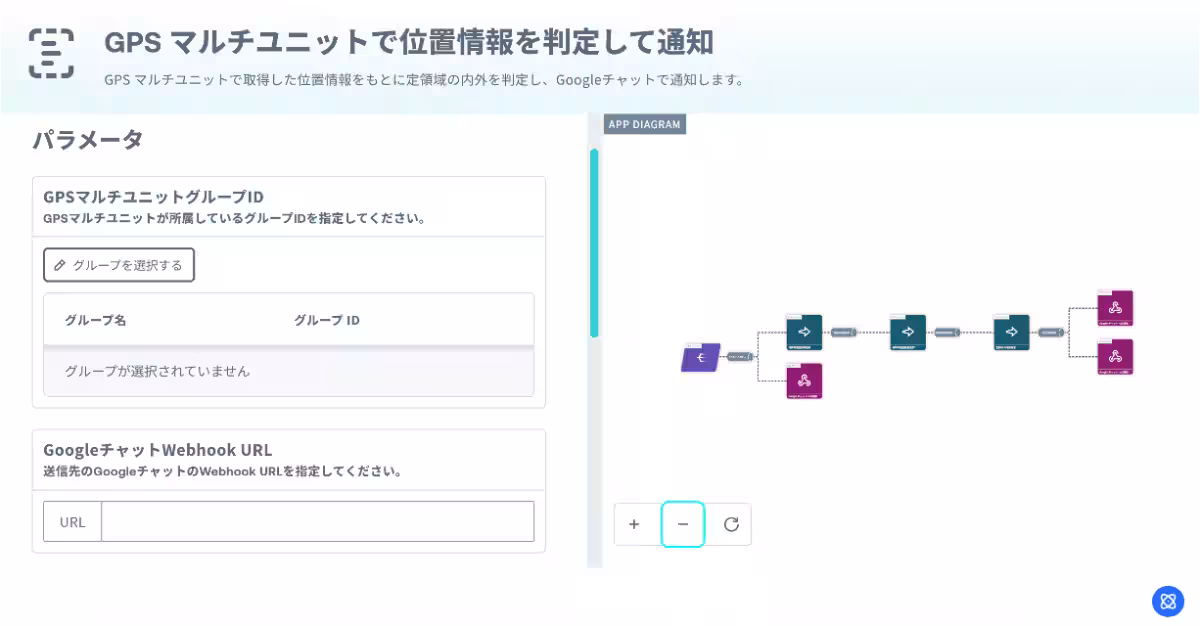Click the top-right Google Chat webhook node

[1113, 307]
